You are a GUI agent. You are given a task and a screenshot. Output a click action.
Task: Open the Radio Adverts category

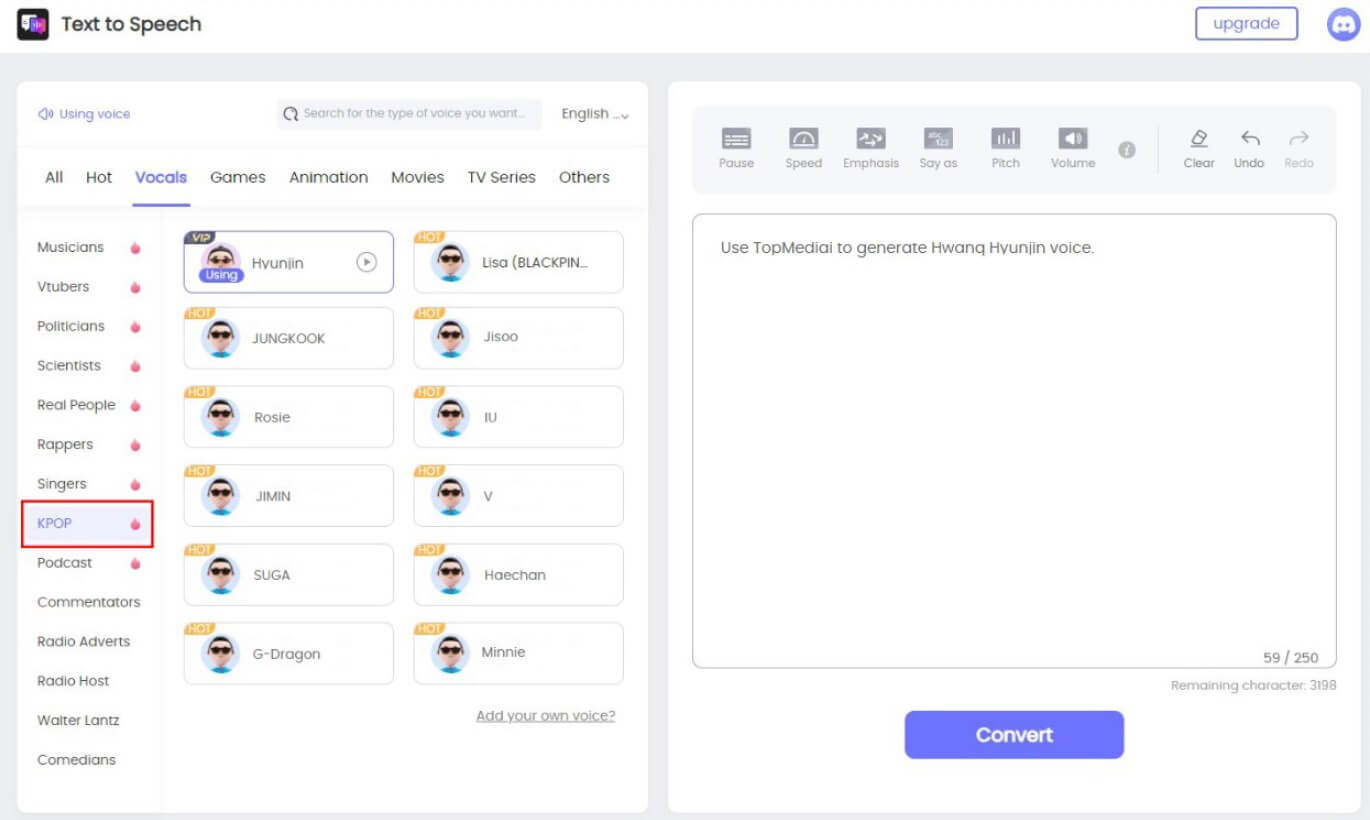point(84,641)
